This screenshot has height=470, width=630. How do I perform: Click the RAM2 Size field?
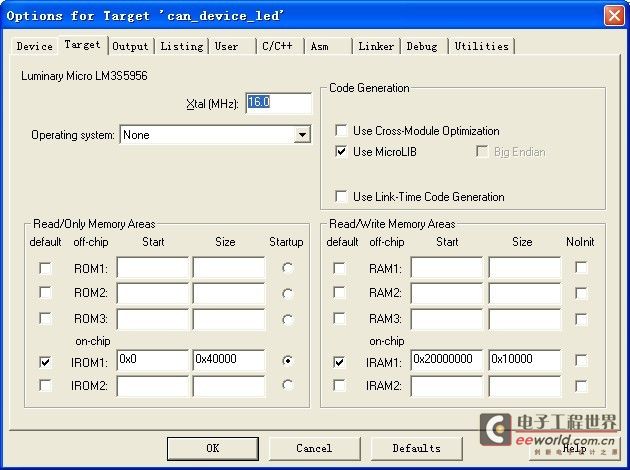pos(524,293)
